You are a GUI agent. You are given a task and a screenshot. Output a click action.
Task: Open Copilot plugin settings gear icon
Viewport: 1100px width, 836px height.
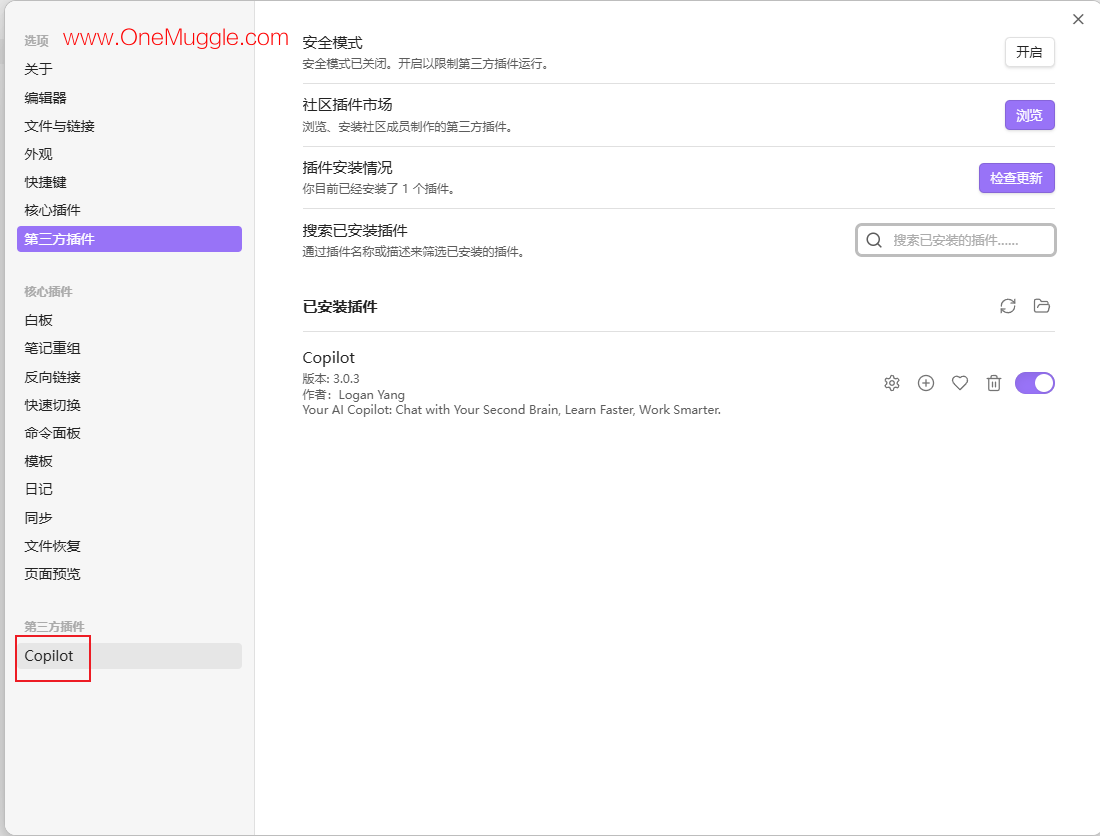[x=892, y=383]
